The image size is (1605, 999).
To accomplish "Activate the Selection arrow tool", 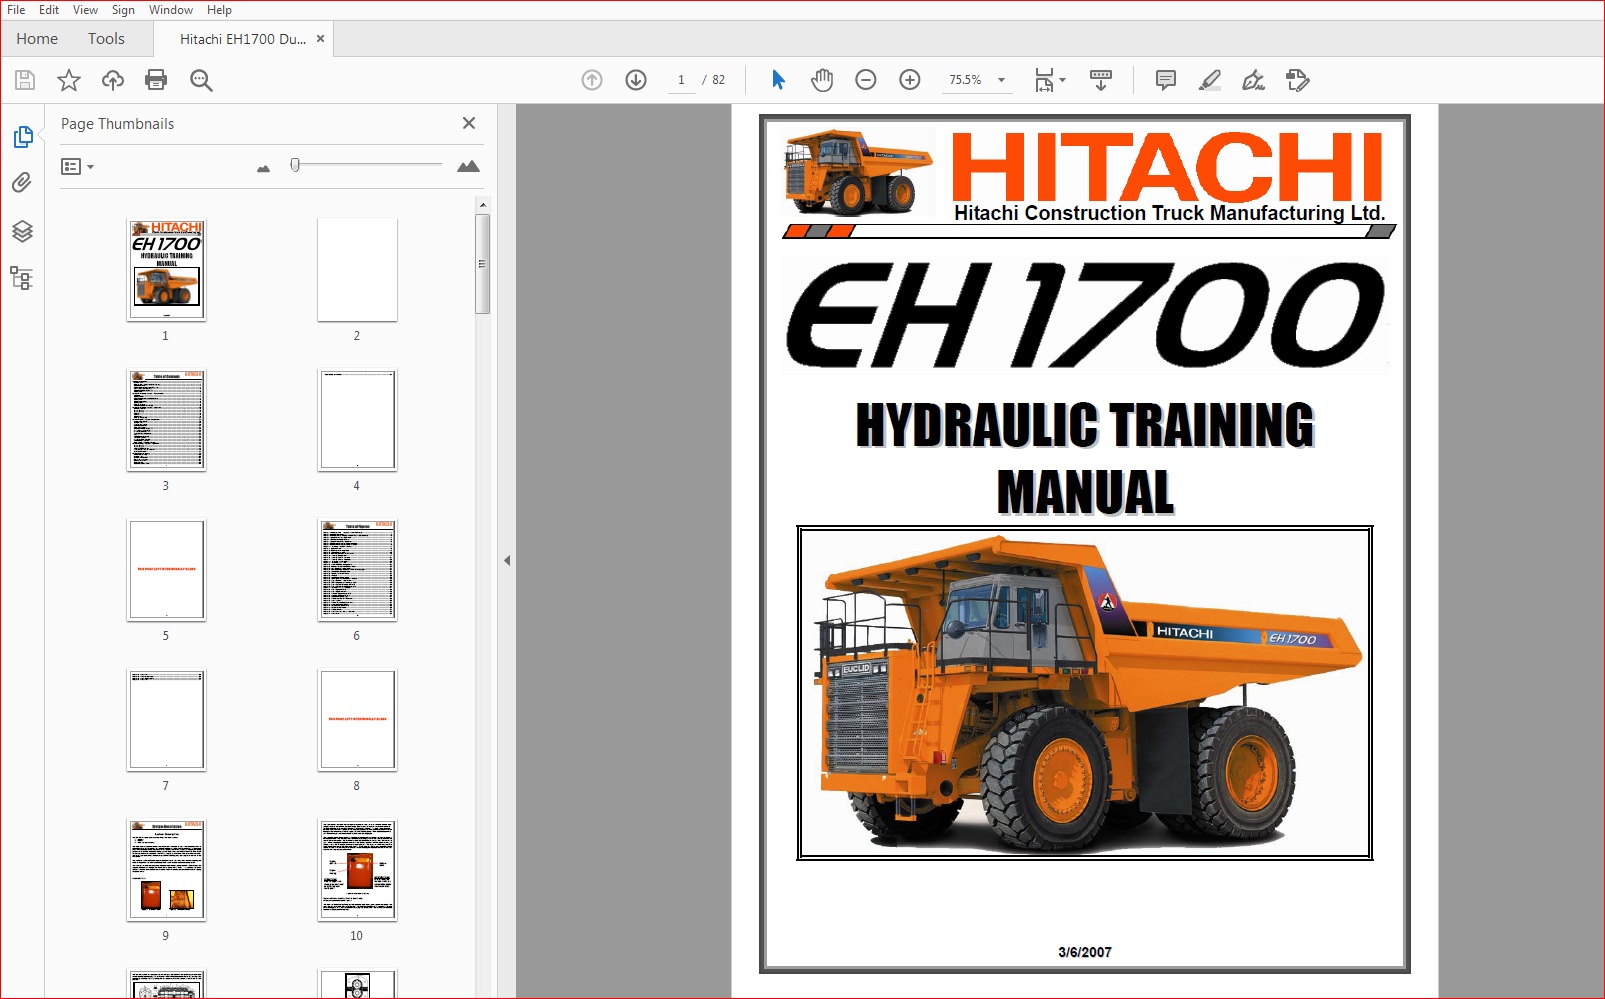I will click(778, 80).
